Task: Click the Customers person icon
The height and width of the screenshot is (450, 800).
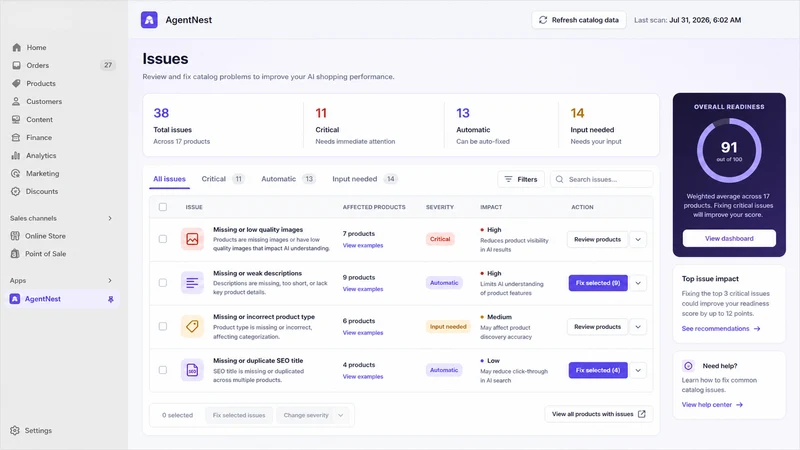Action: click(x=16, y=102)
